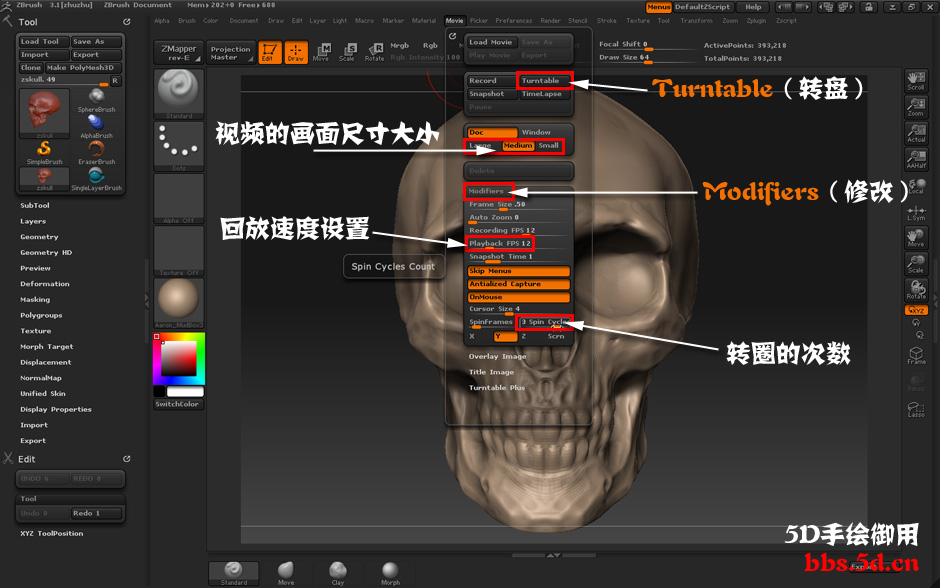Image resolution: width=940 pixels, height=588 pixels.
Task: Click the Lasso icon in right shelf
Action: 916,408
